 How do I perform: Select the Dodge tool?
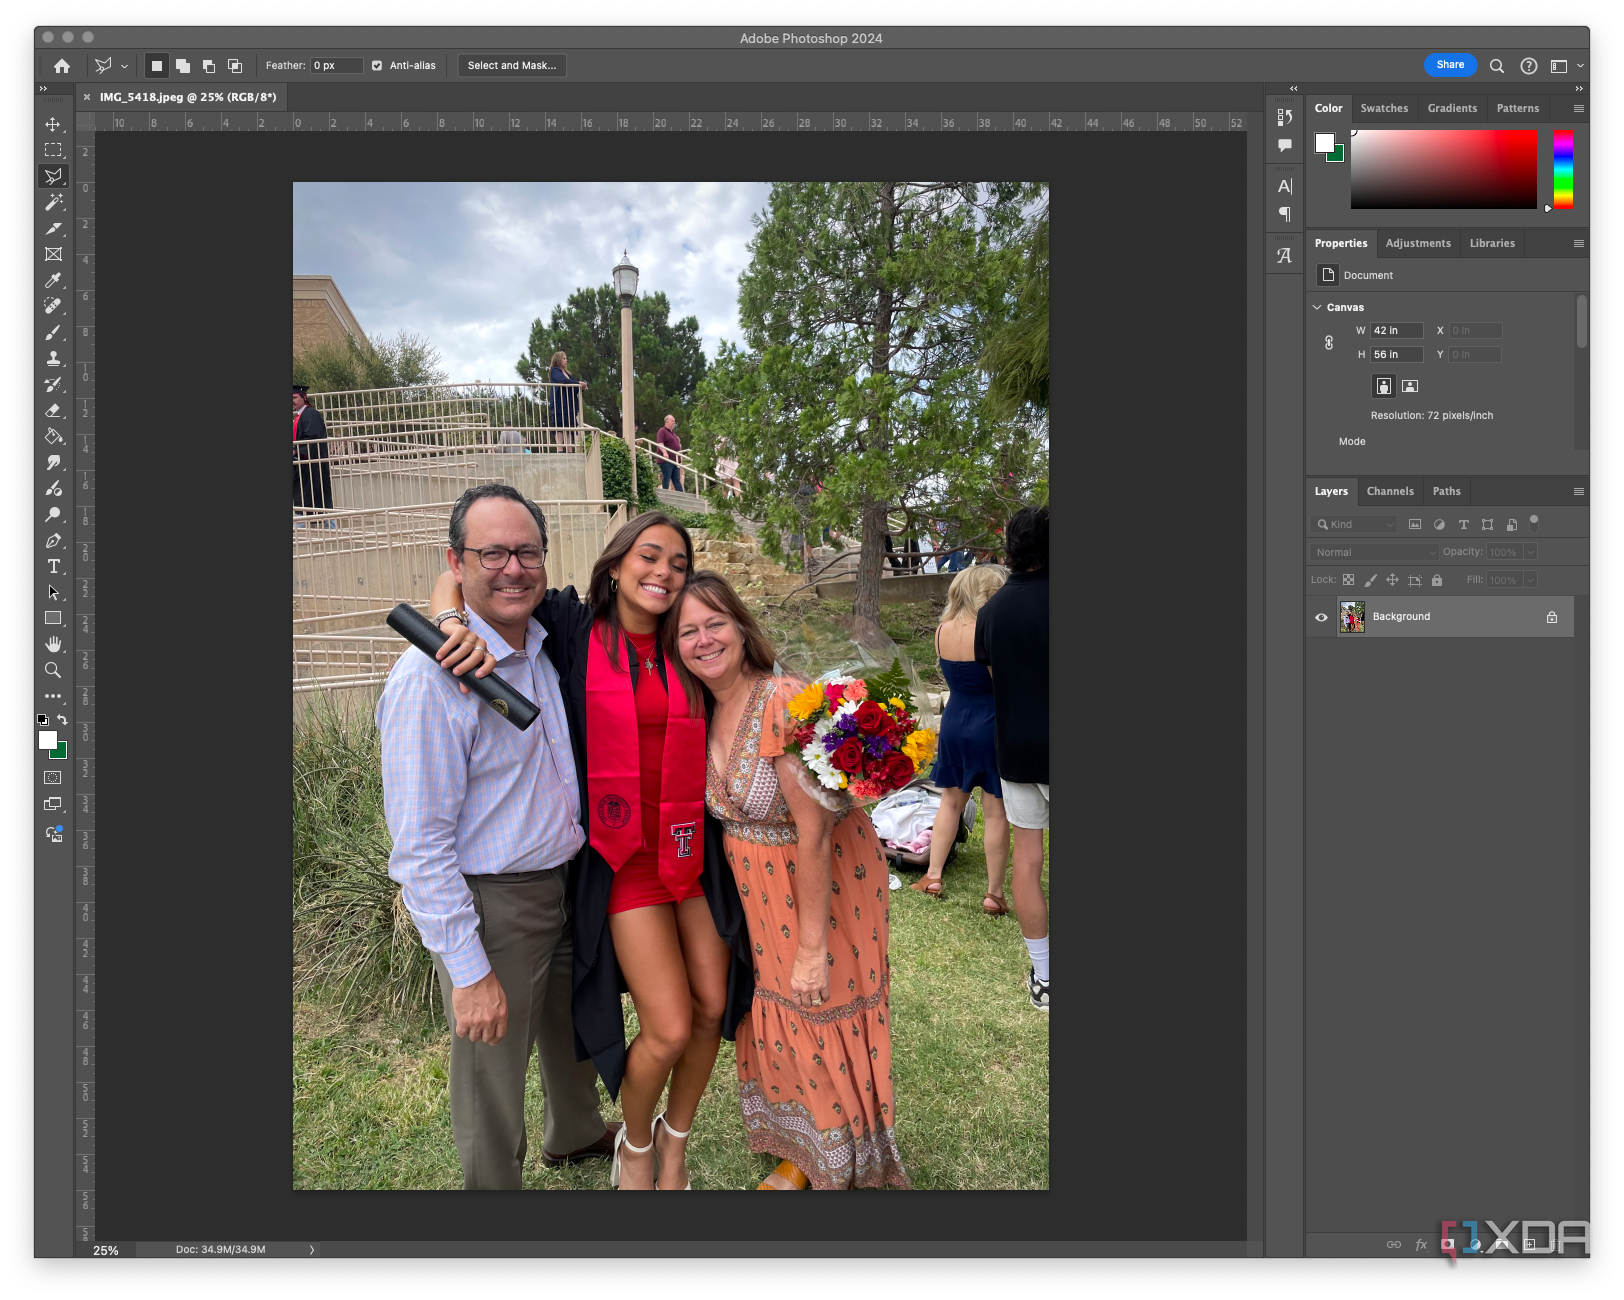[53, 514]
